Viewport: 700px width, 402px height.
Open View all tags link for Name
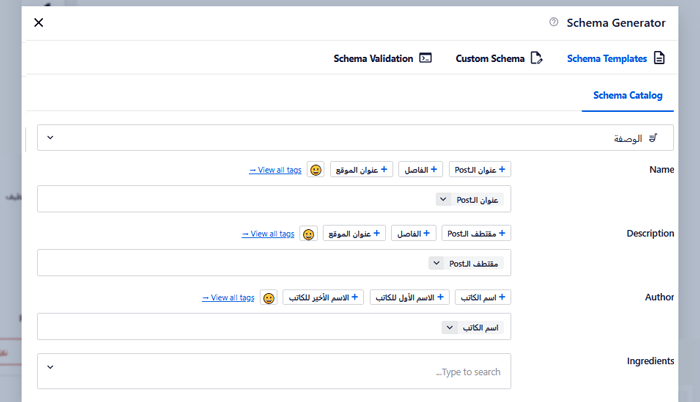(275, 170)
